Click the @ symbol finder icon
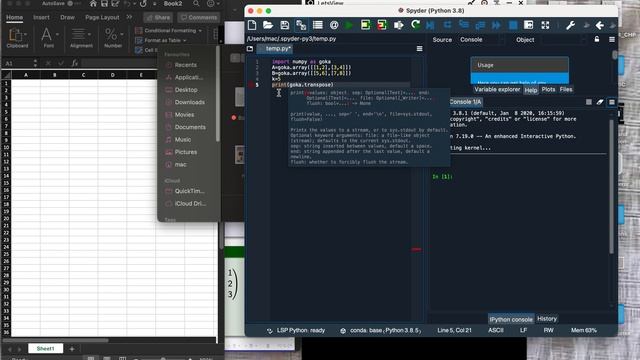 point(334,25)
